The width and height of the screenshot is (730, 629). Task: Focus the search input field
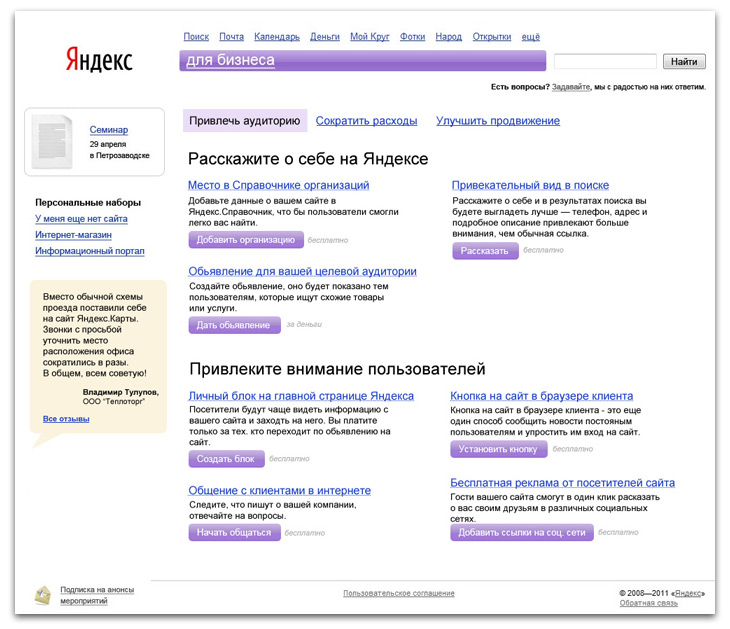[x=605, y=61]
